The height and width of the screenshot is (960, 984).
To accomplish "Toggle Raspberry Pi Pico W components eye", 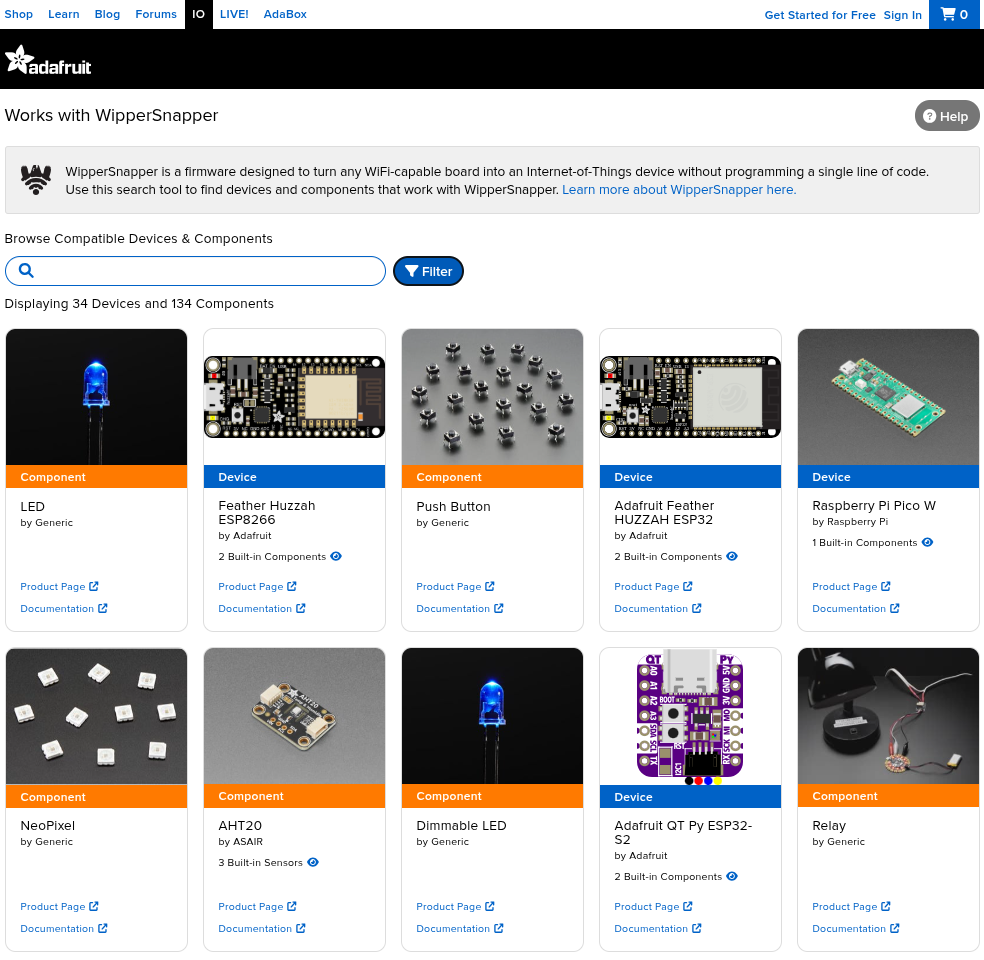I will 927,543.
